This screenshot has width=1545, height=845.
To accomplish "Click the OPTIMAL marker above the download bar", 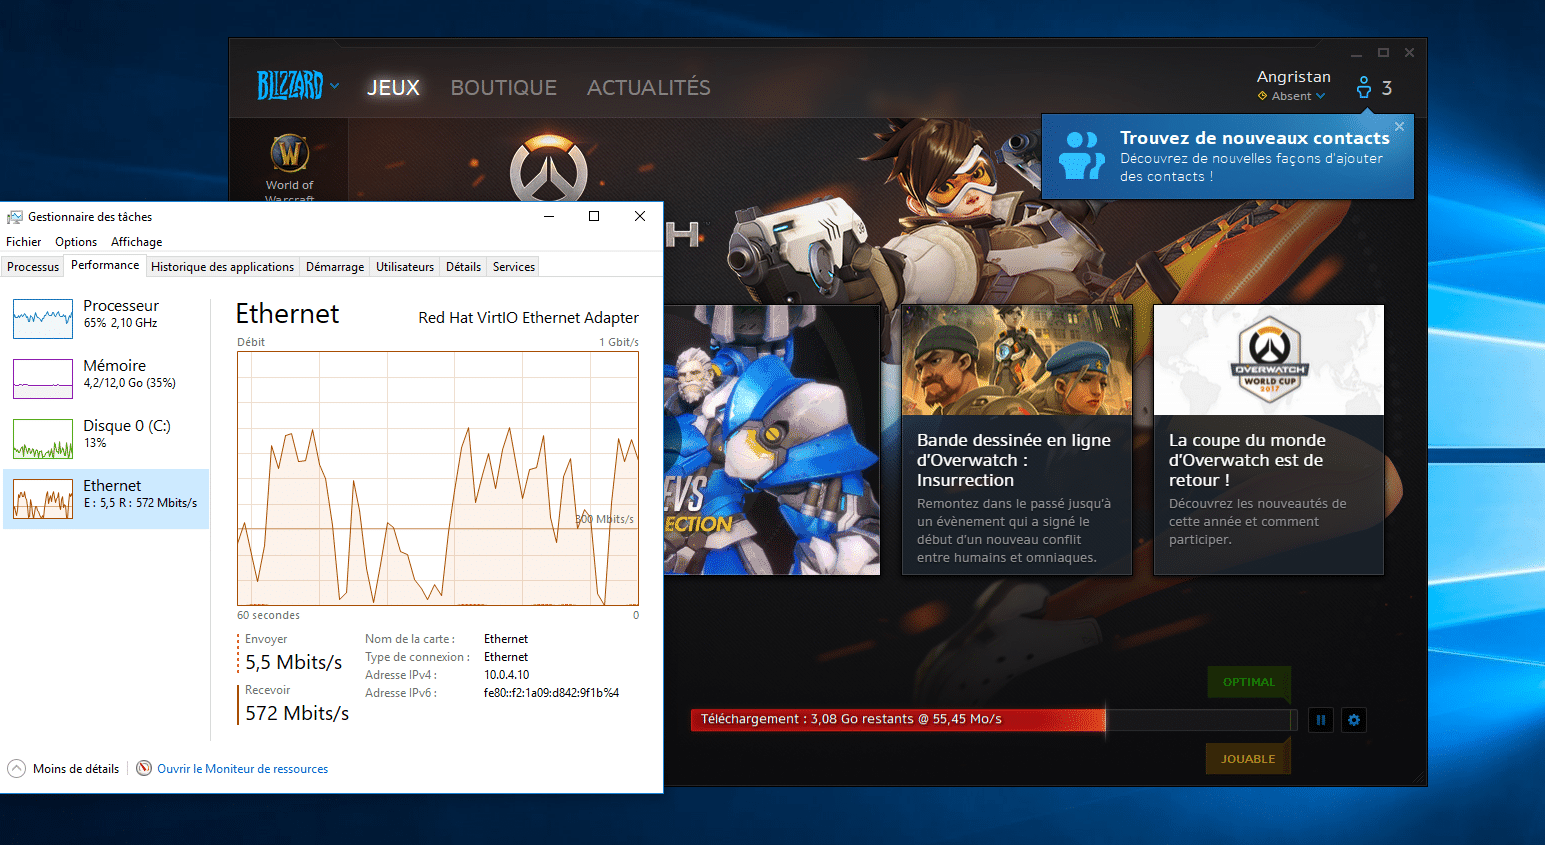I will coord(1249,682).
